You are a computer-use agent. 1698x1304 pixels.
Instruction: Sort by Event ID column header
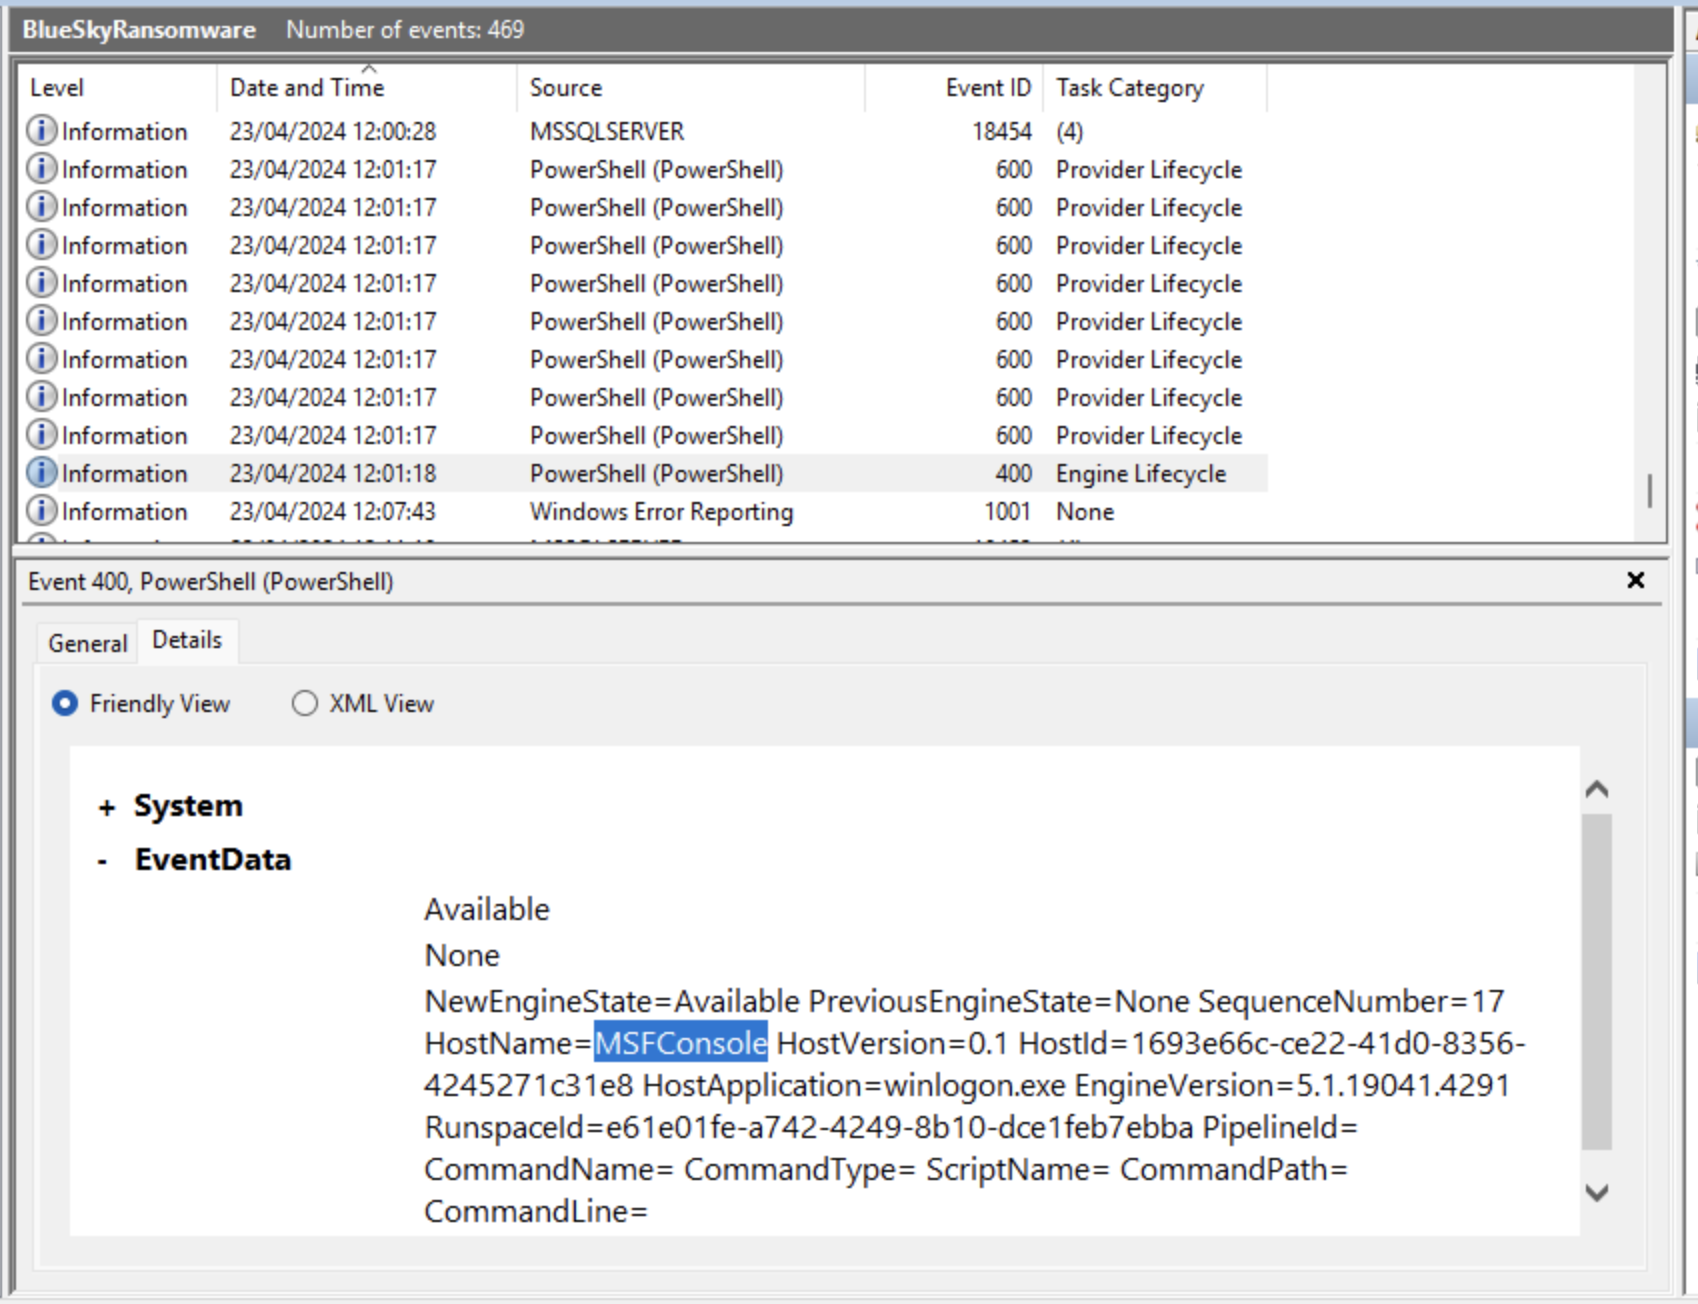954,88
